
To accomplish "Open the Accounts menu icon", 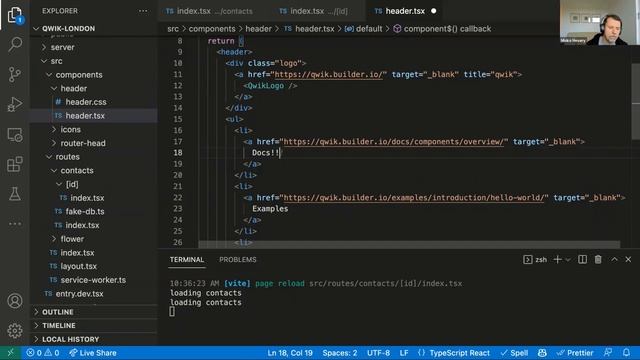I will (15, 301).
